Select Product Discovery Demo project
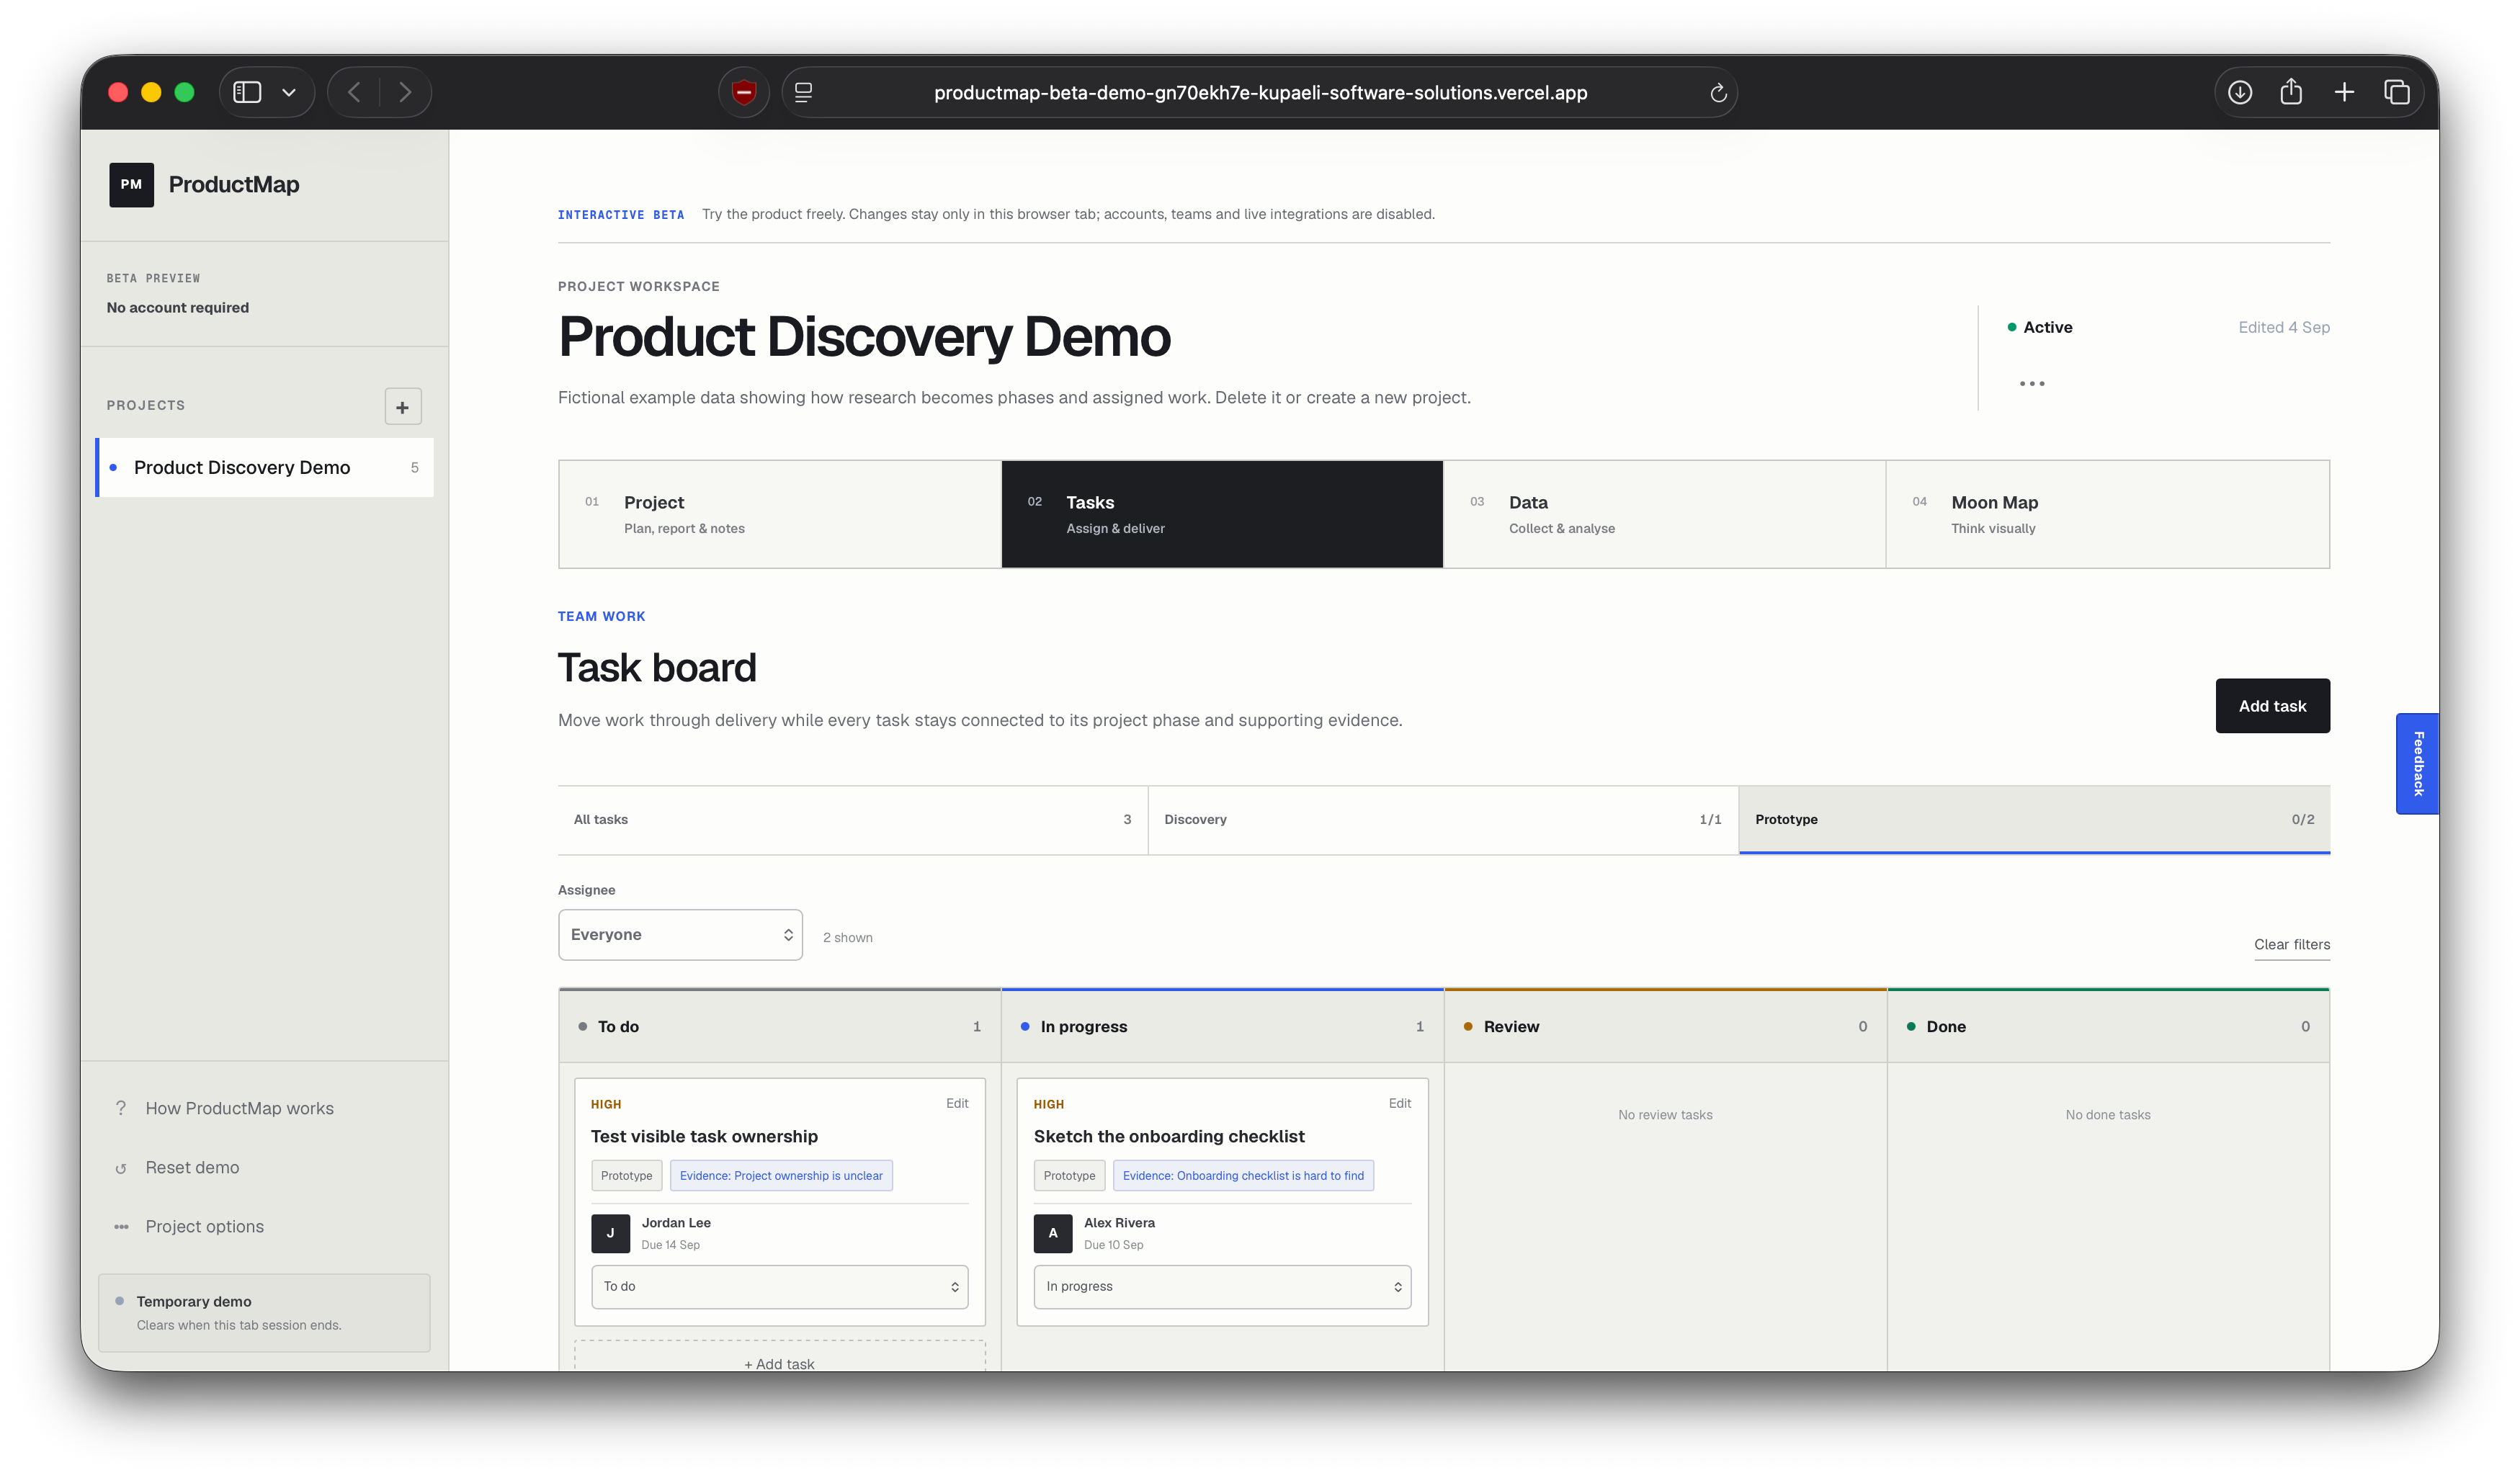This screenshot has width=2520, height=1478. coord(265,467)
